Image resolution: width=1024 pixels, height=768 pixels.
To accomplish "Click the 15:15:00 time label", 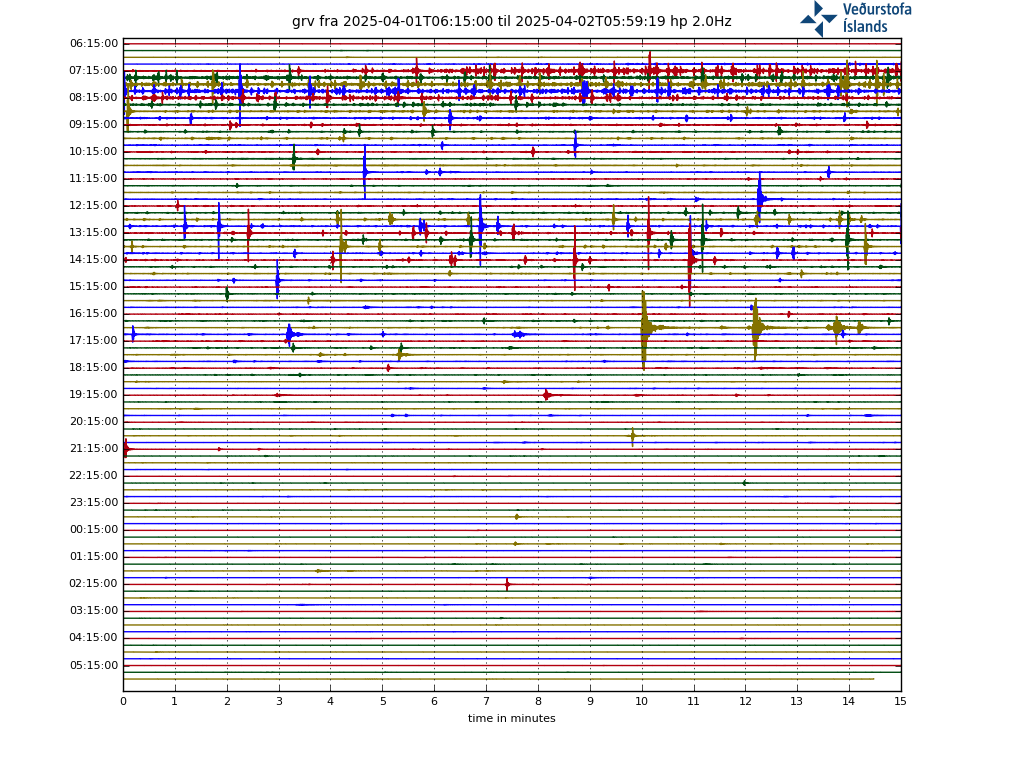I will tap(94, 287).
